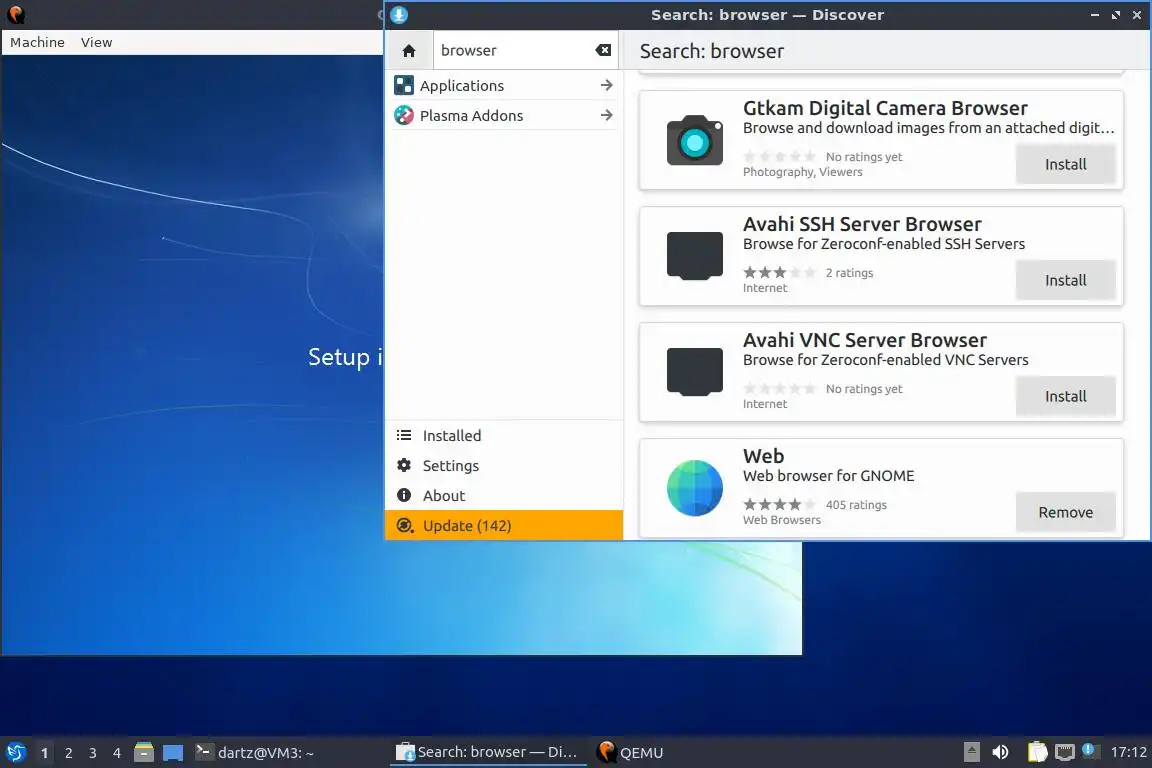Click the tray eject up-arrow icon

coord(971,752)
